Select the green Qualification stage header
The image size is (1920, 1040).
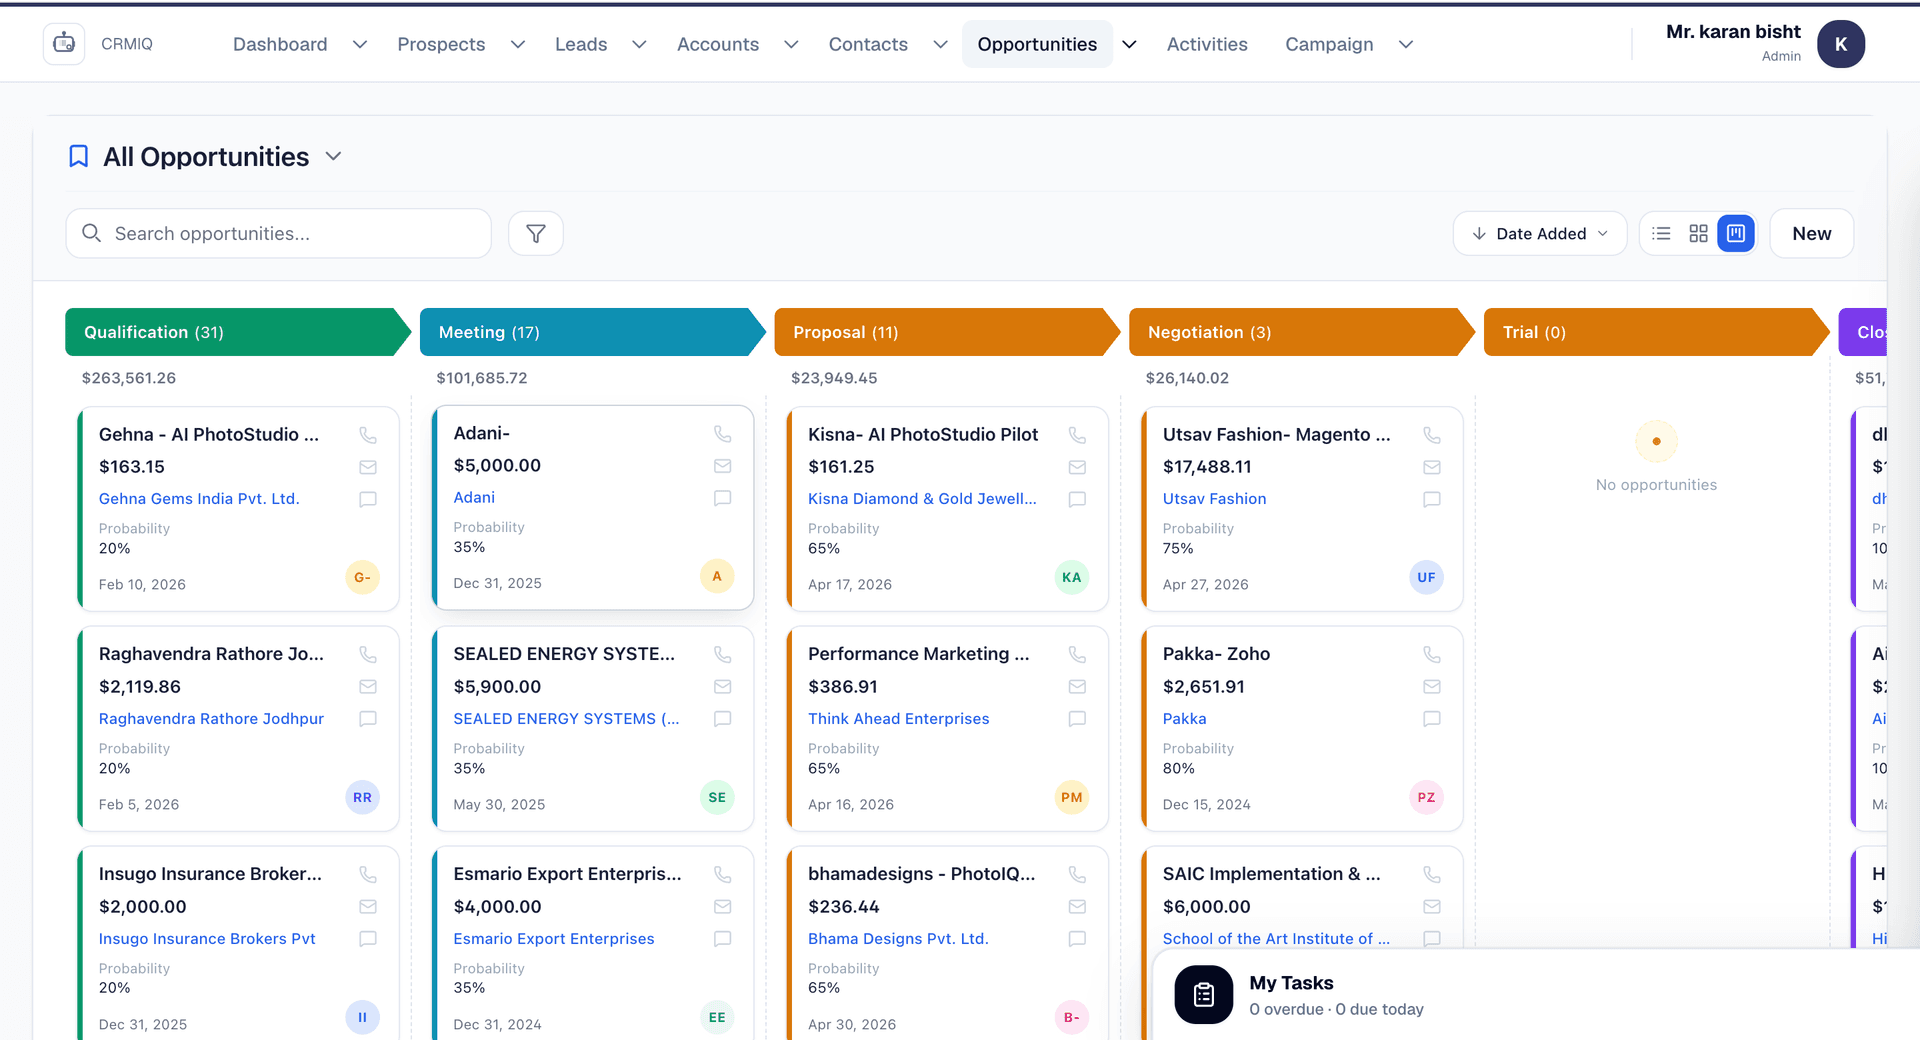coord(238,332)
